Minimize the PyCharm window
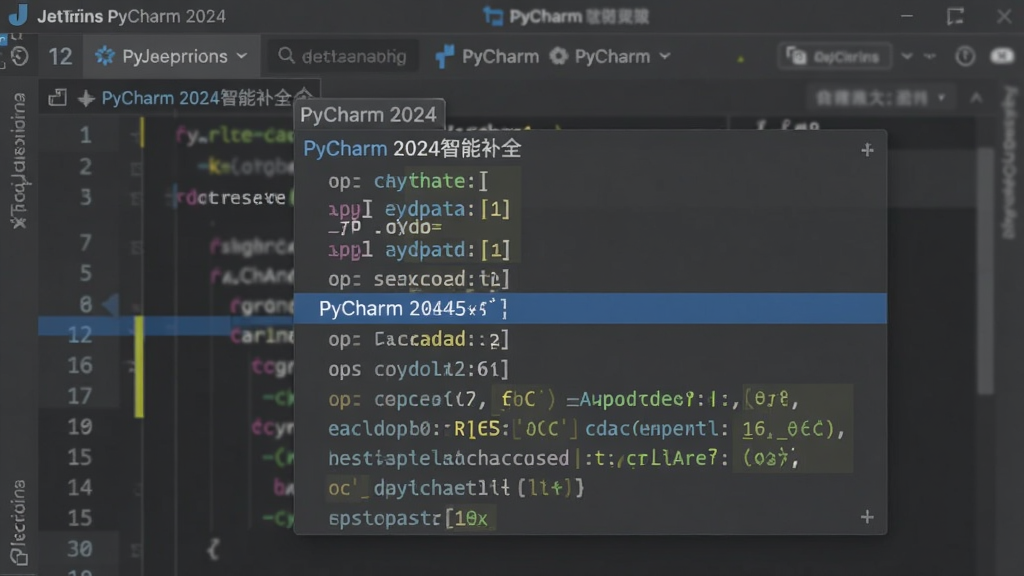Screen dimensions: 1024x576 click(x=907, y=16)
